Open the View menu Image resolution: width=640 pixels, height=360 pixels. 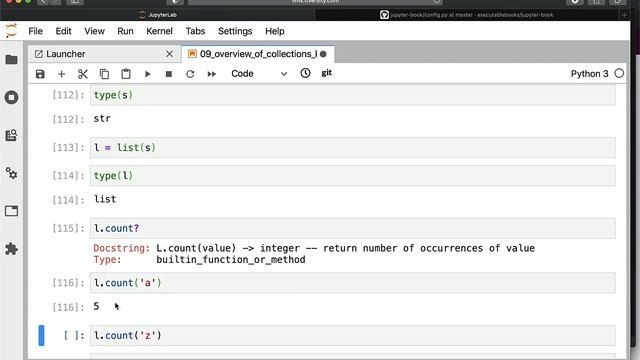[x=94, y=31]
